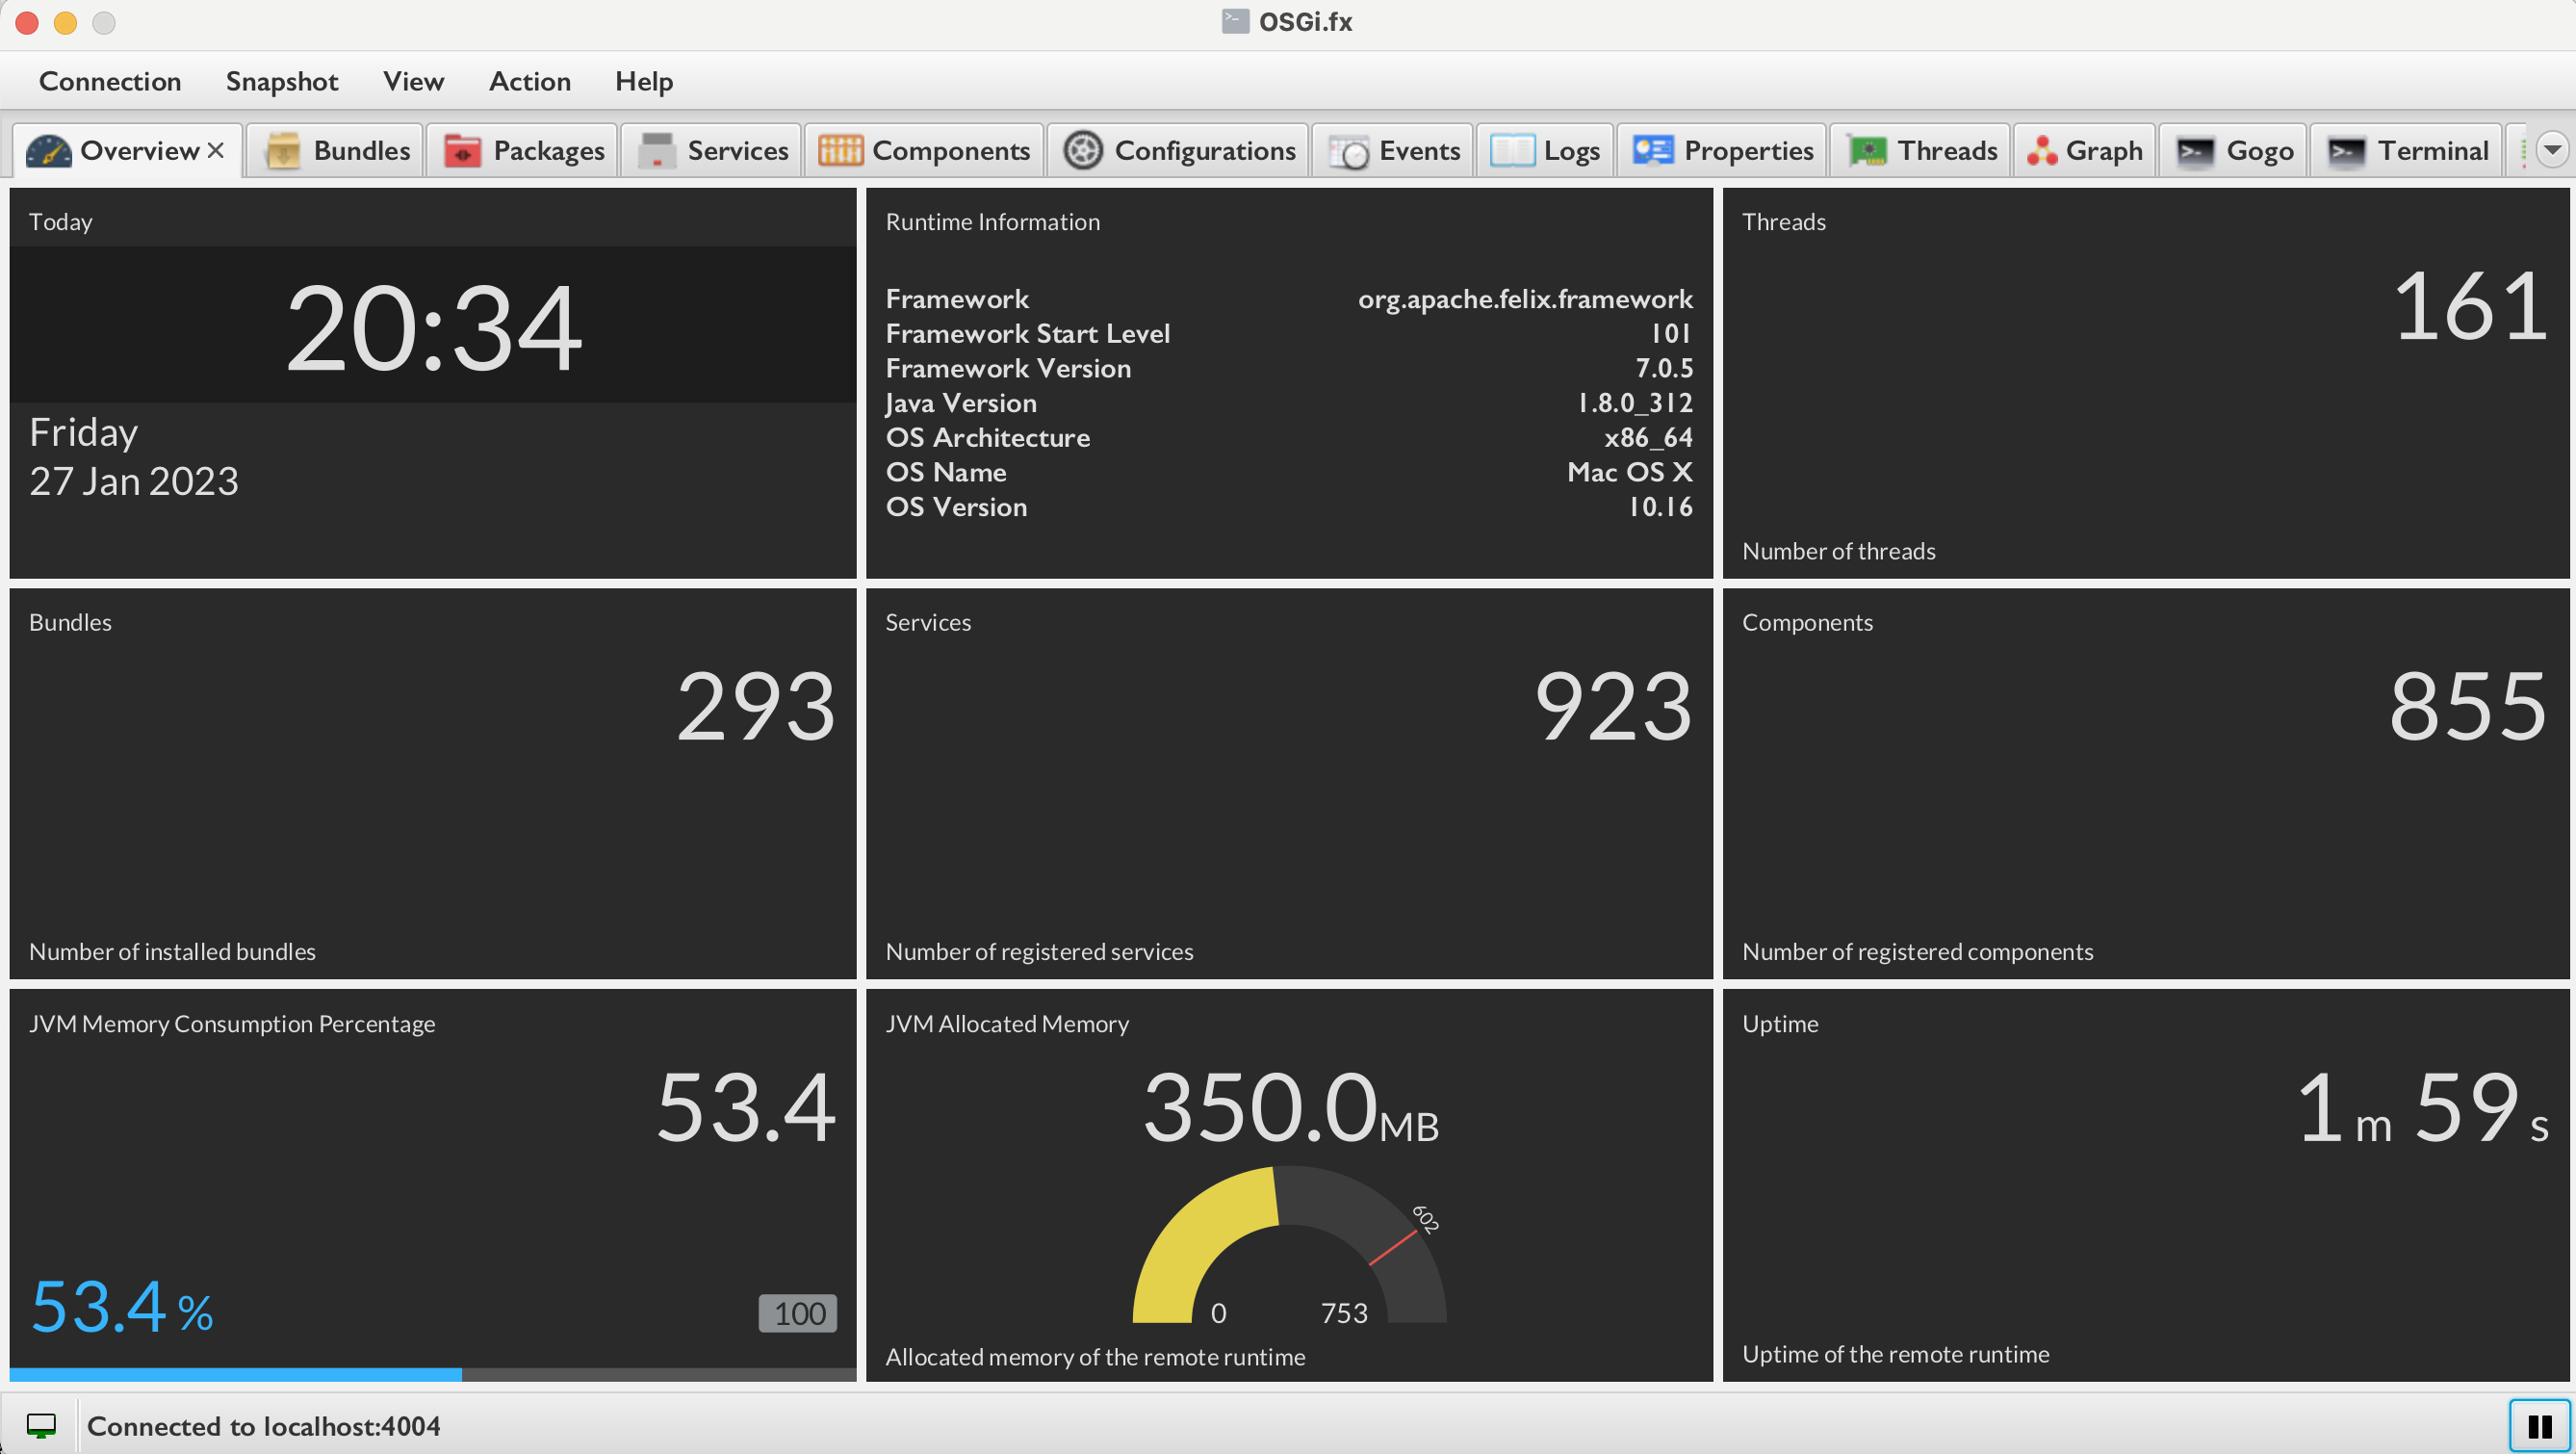
Task: Click the Components tab orange icon
Action: 840,151
